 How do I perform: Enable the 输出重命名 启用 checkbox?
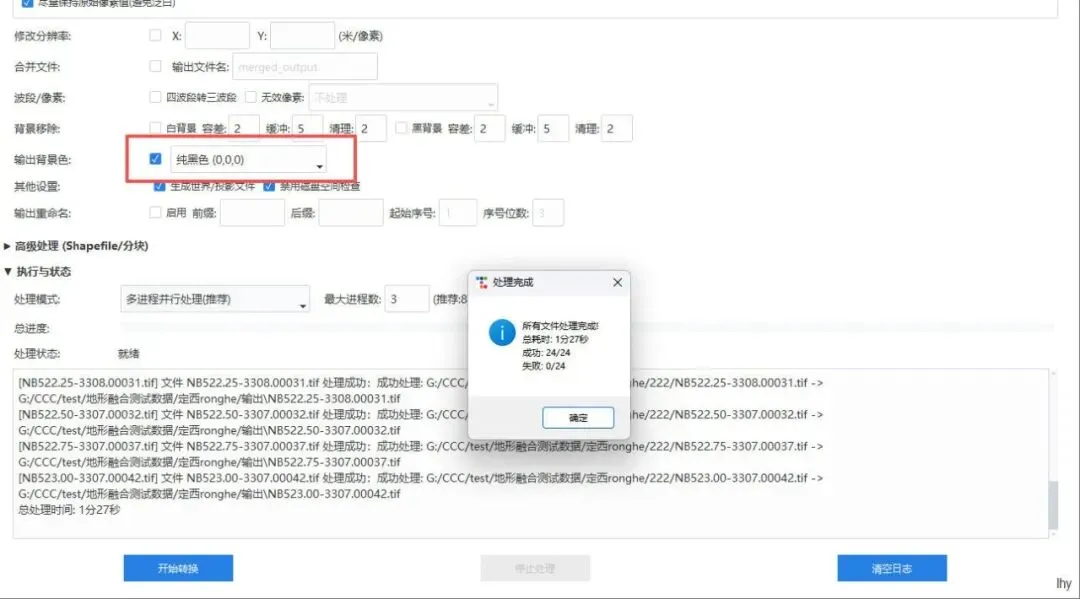point(155,213)
